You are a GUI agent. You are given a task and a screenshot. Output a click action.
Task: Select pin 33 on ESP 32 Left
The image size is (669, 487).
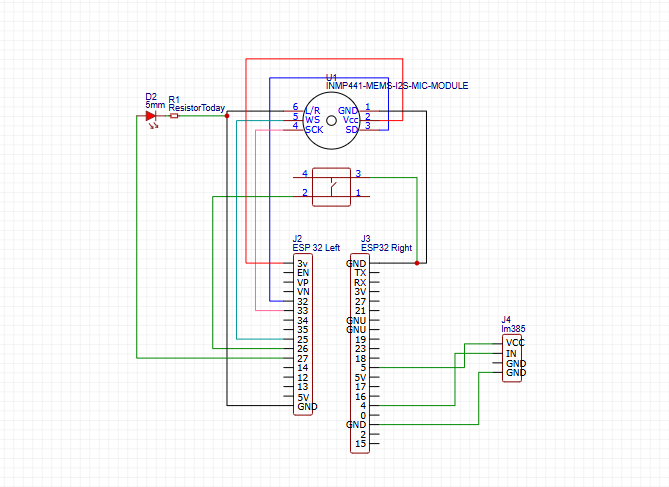pyautogui.click(x=303, y=311)
